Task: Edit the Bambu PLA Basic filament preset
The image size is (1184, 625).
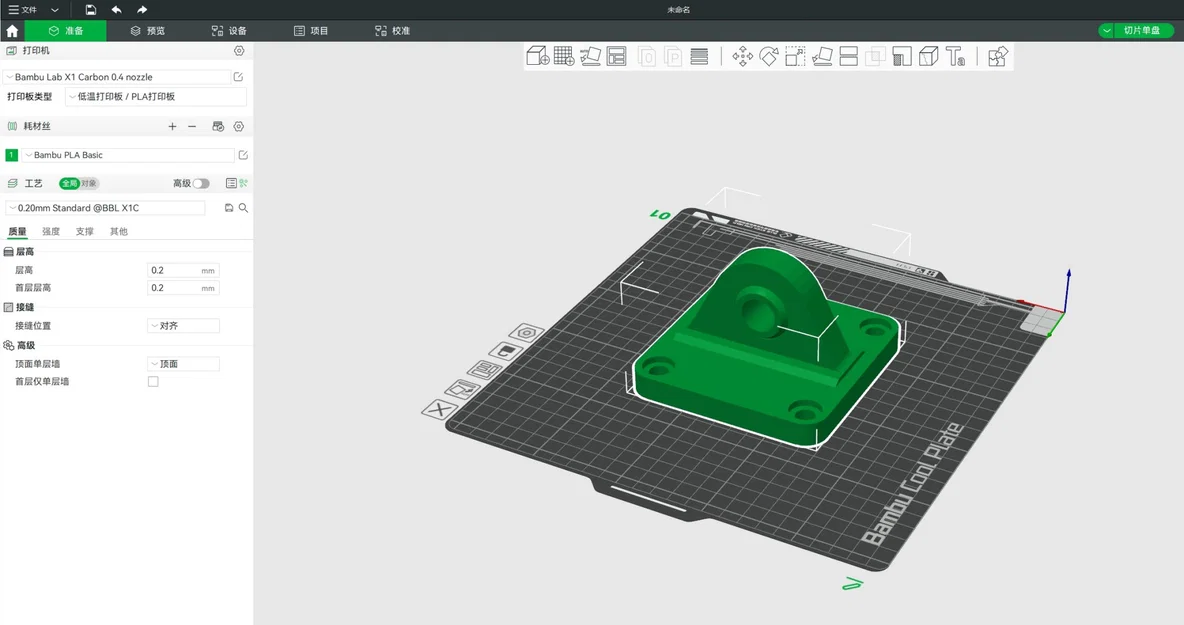Action: [x=243, y=155]
